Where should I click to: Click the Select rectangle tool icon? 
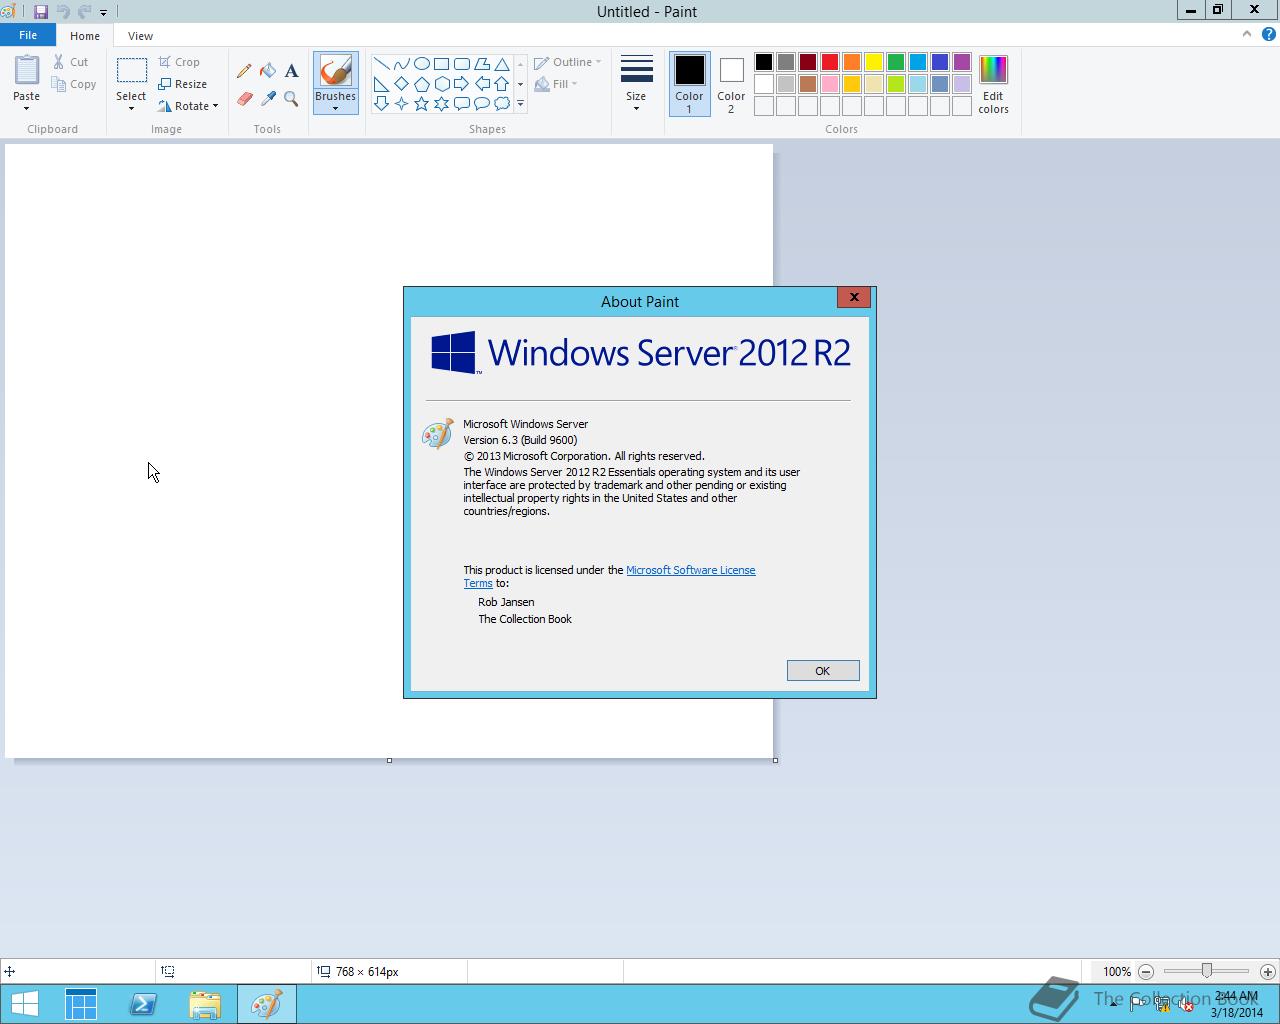coord(131,70)
